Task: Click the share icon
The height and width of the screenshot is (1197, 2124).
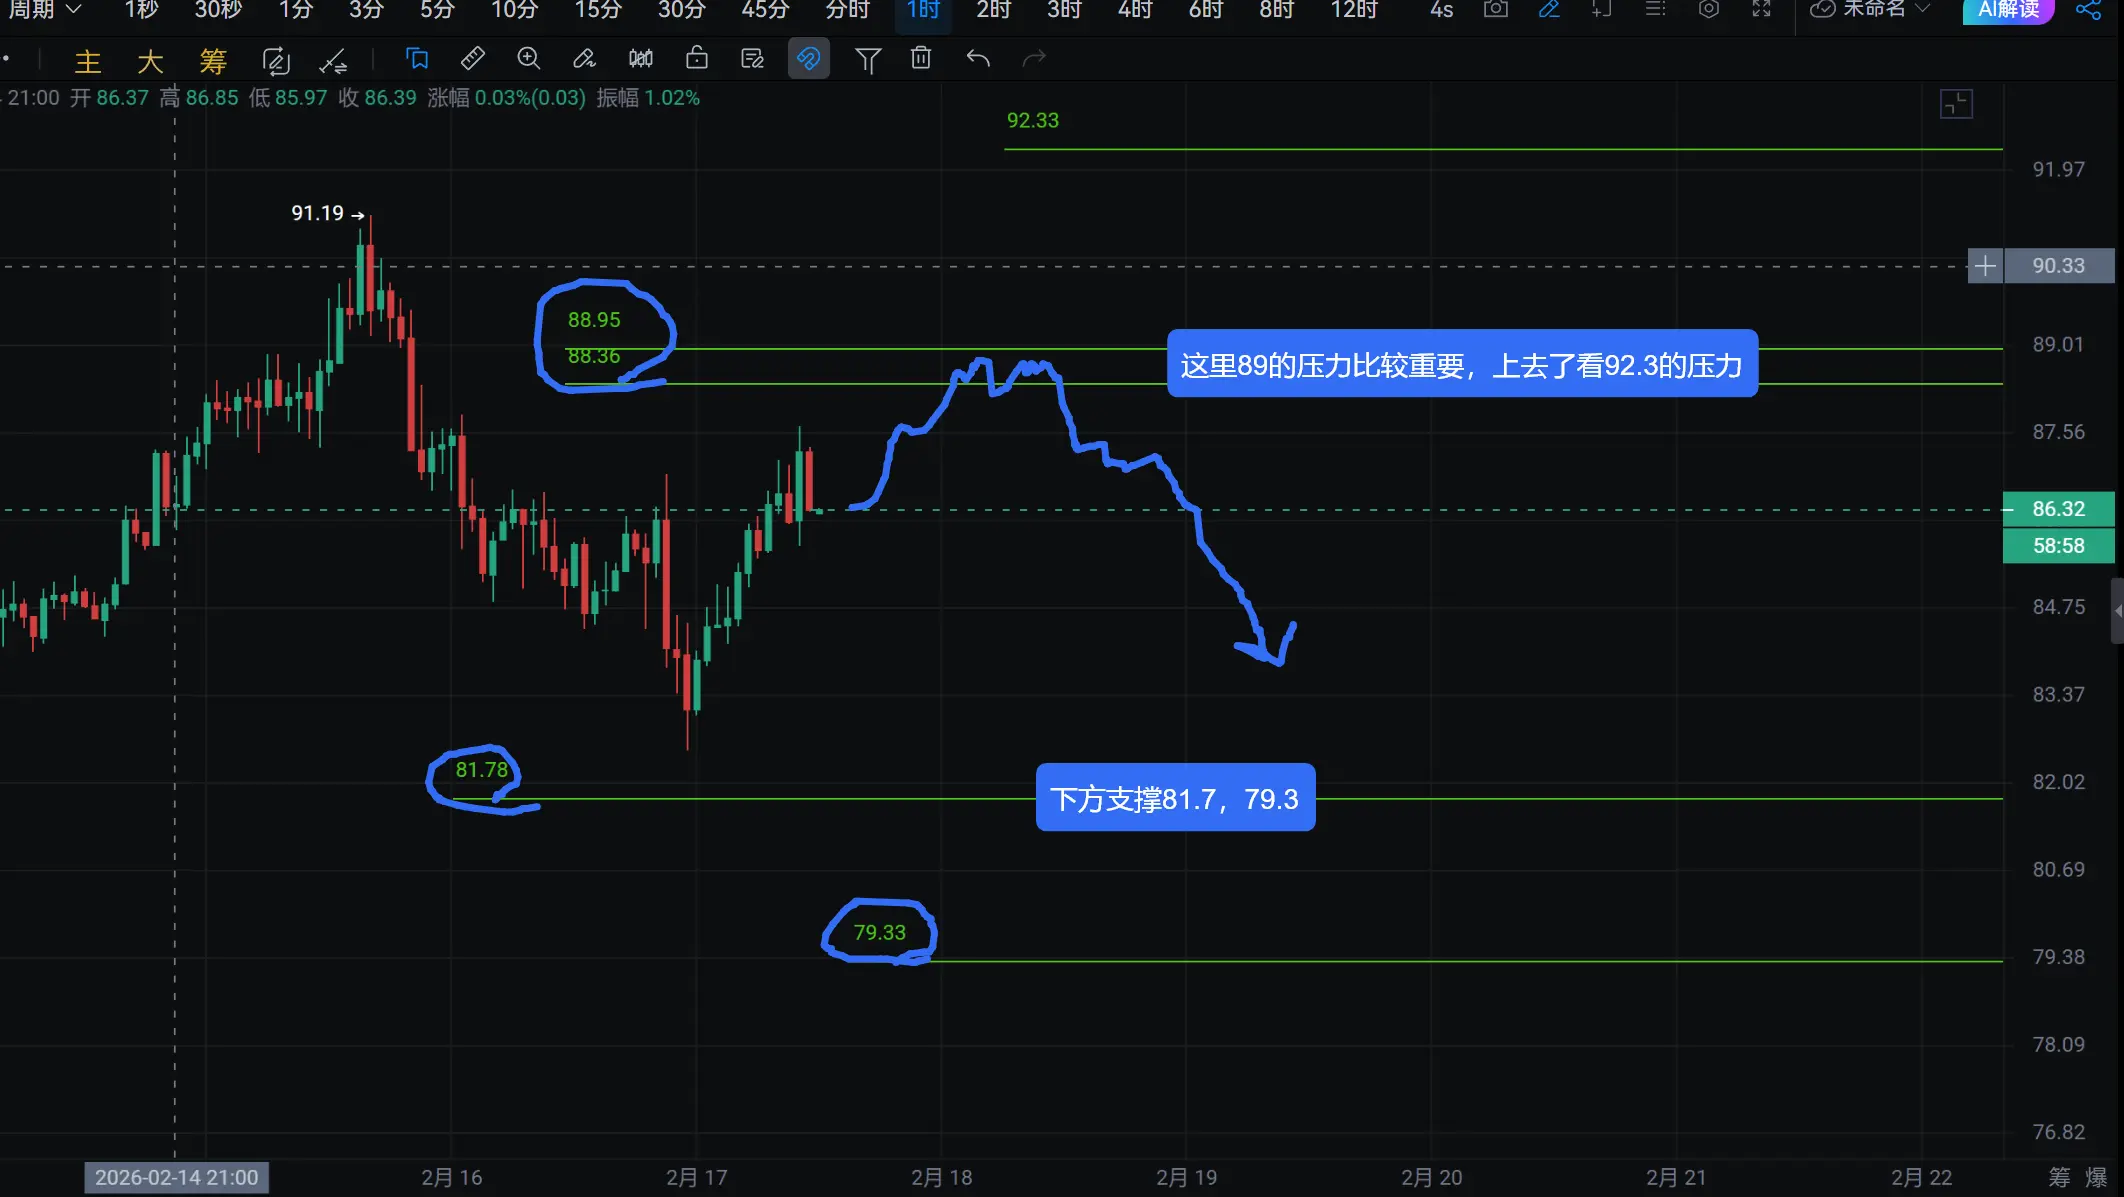Action: click(x=2088, y=10)
